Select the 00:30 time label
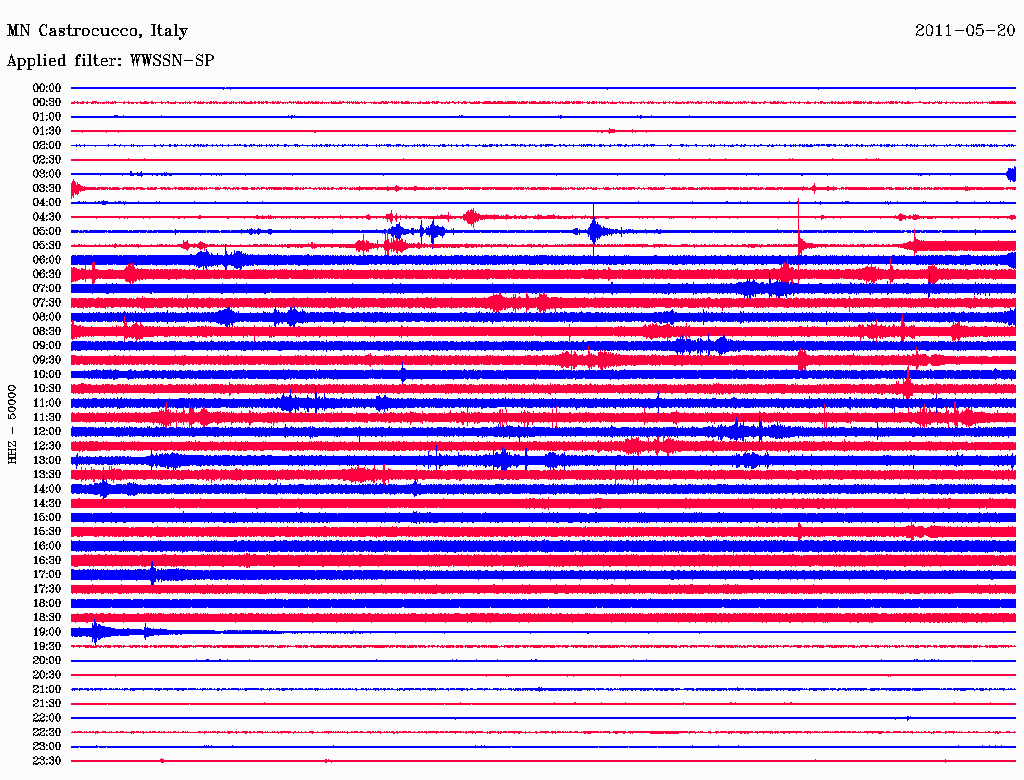 point(46,102)
